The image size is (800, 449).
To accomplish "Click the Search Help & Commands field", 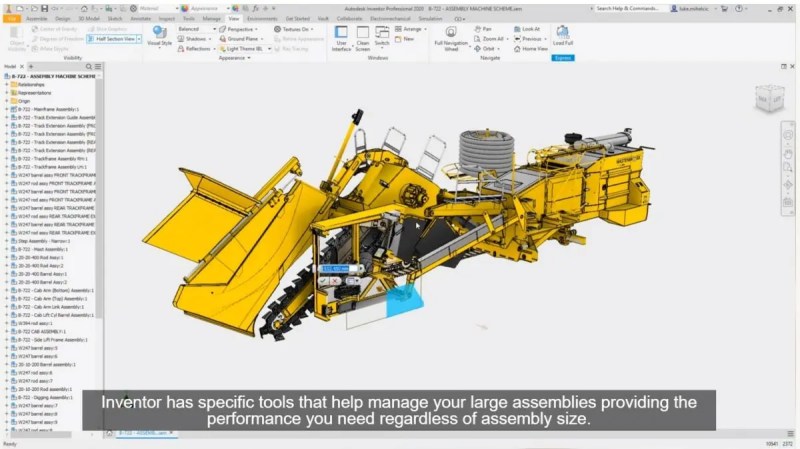I will [x=630, y=9].
